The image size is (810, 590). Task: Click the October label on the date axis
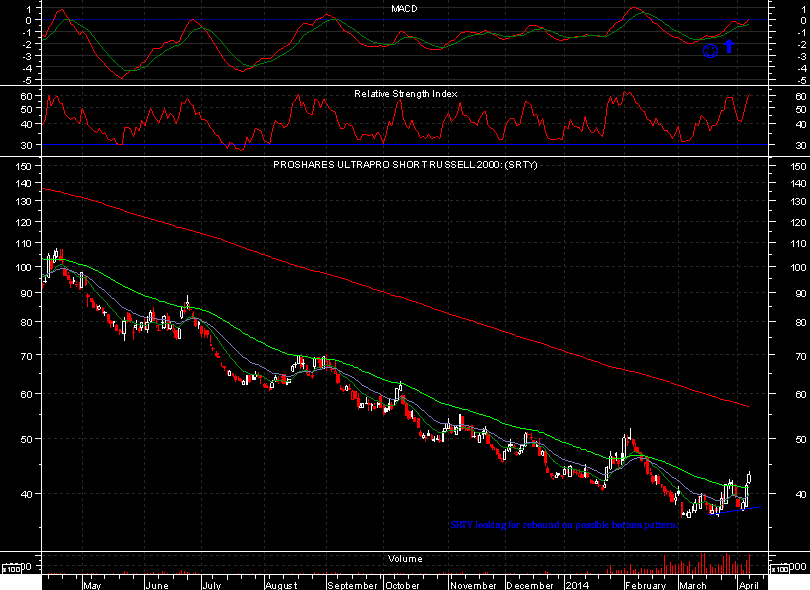[402, 585]
